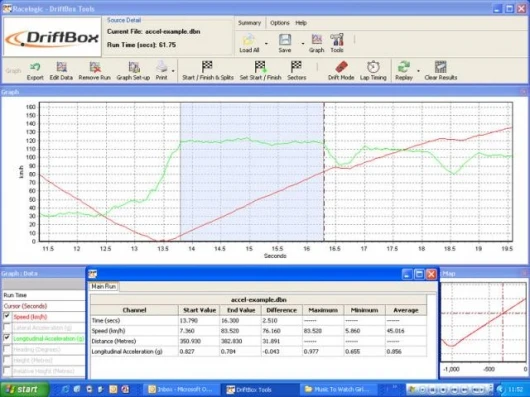Open Music To Watch Girl... taskbar folder
This screenshot has height=397, width=530.
click(x=338, y=390)
